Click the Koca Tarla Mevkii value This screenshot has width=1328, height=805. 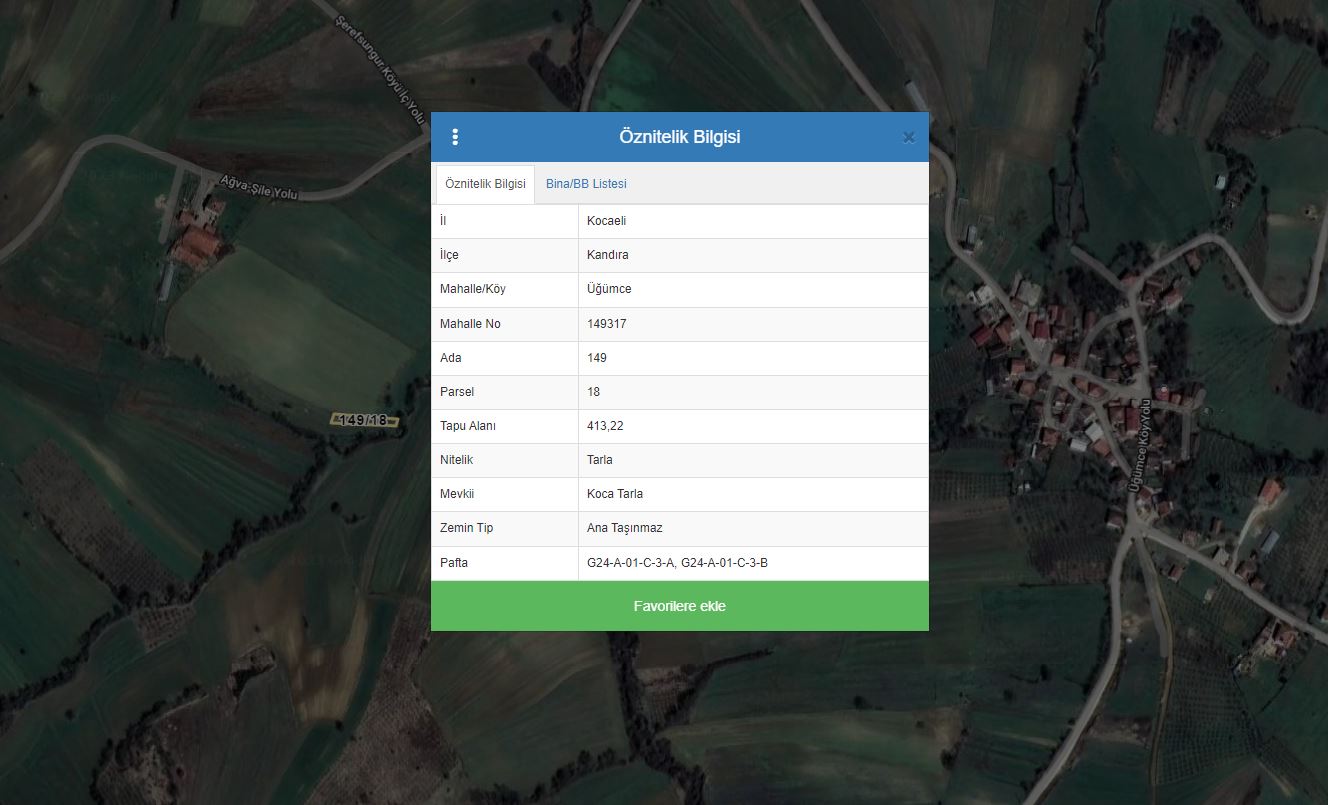[x=614, y=494]
